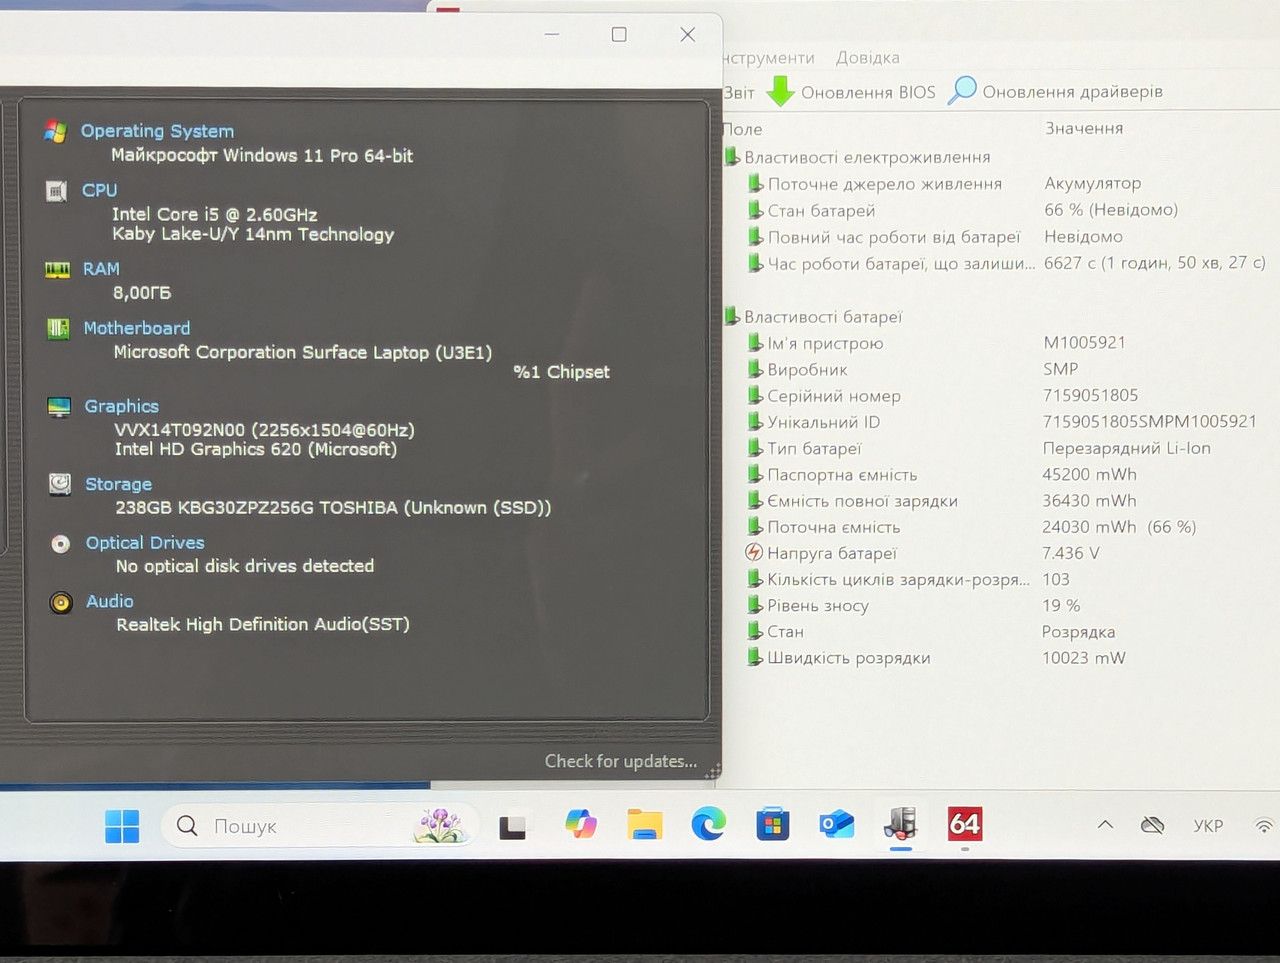Click the green arrow BIOS update icon in AIDA64

[780, 92]
